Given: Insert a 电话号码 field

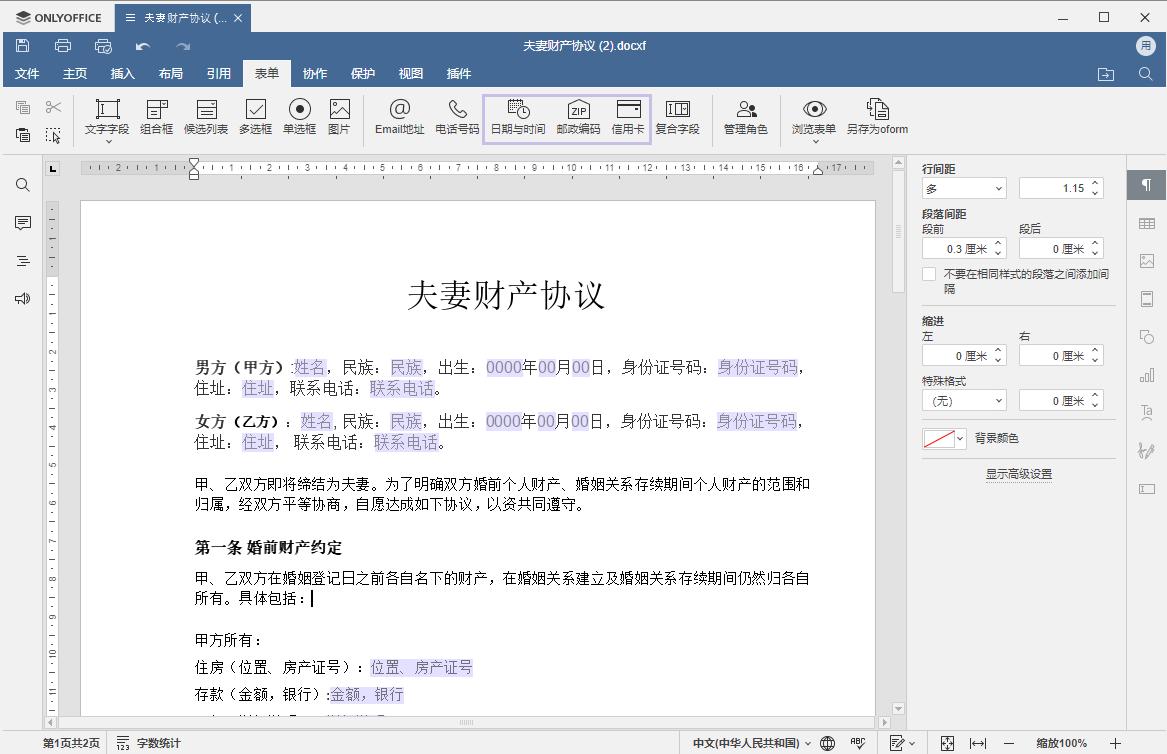Looking at the screenshot, I should click(x=458, y=117).
